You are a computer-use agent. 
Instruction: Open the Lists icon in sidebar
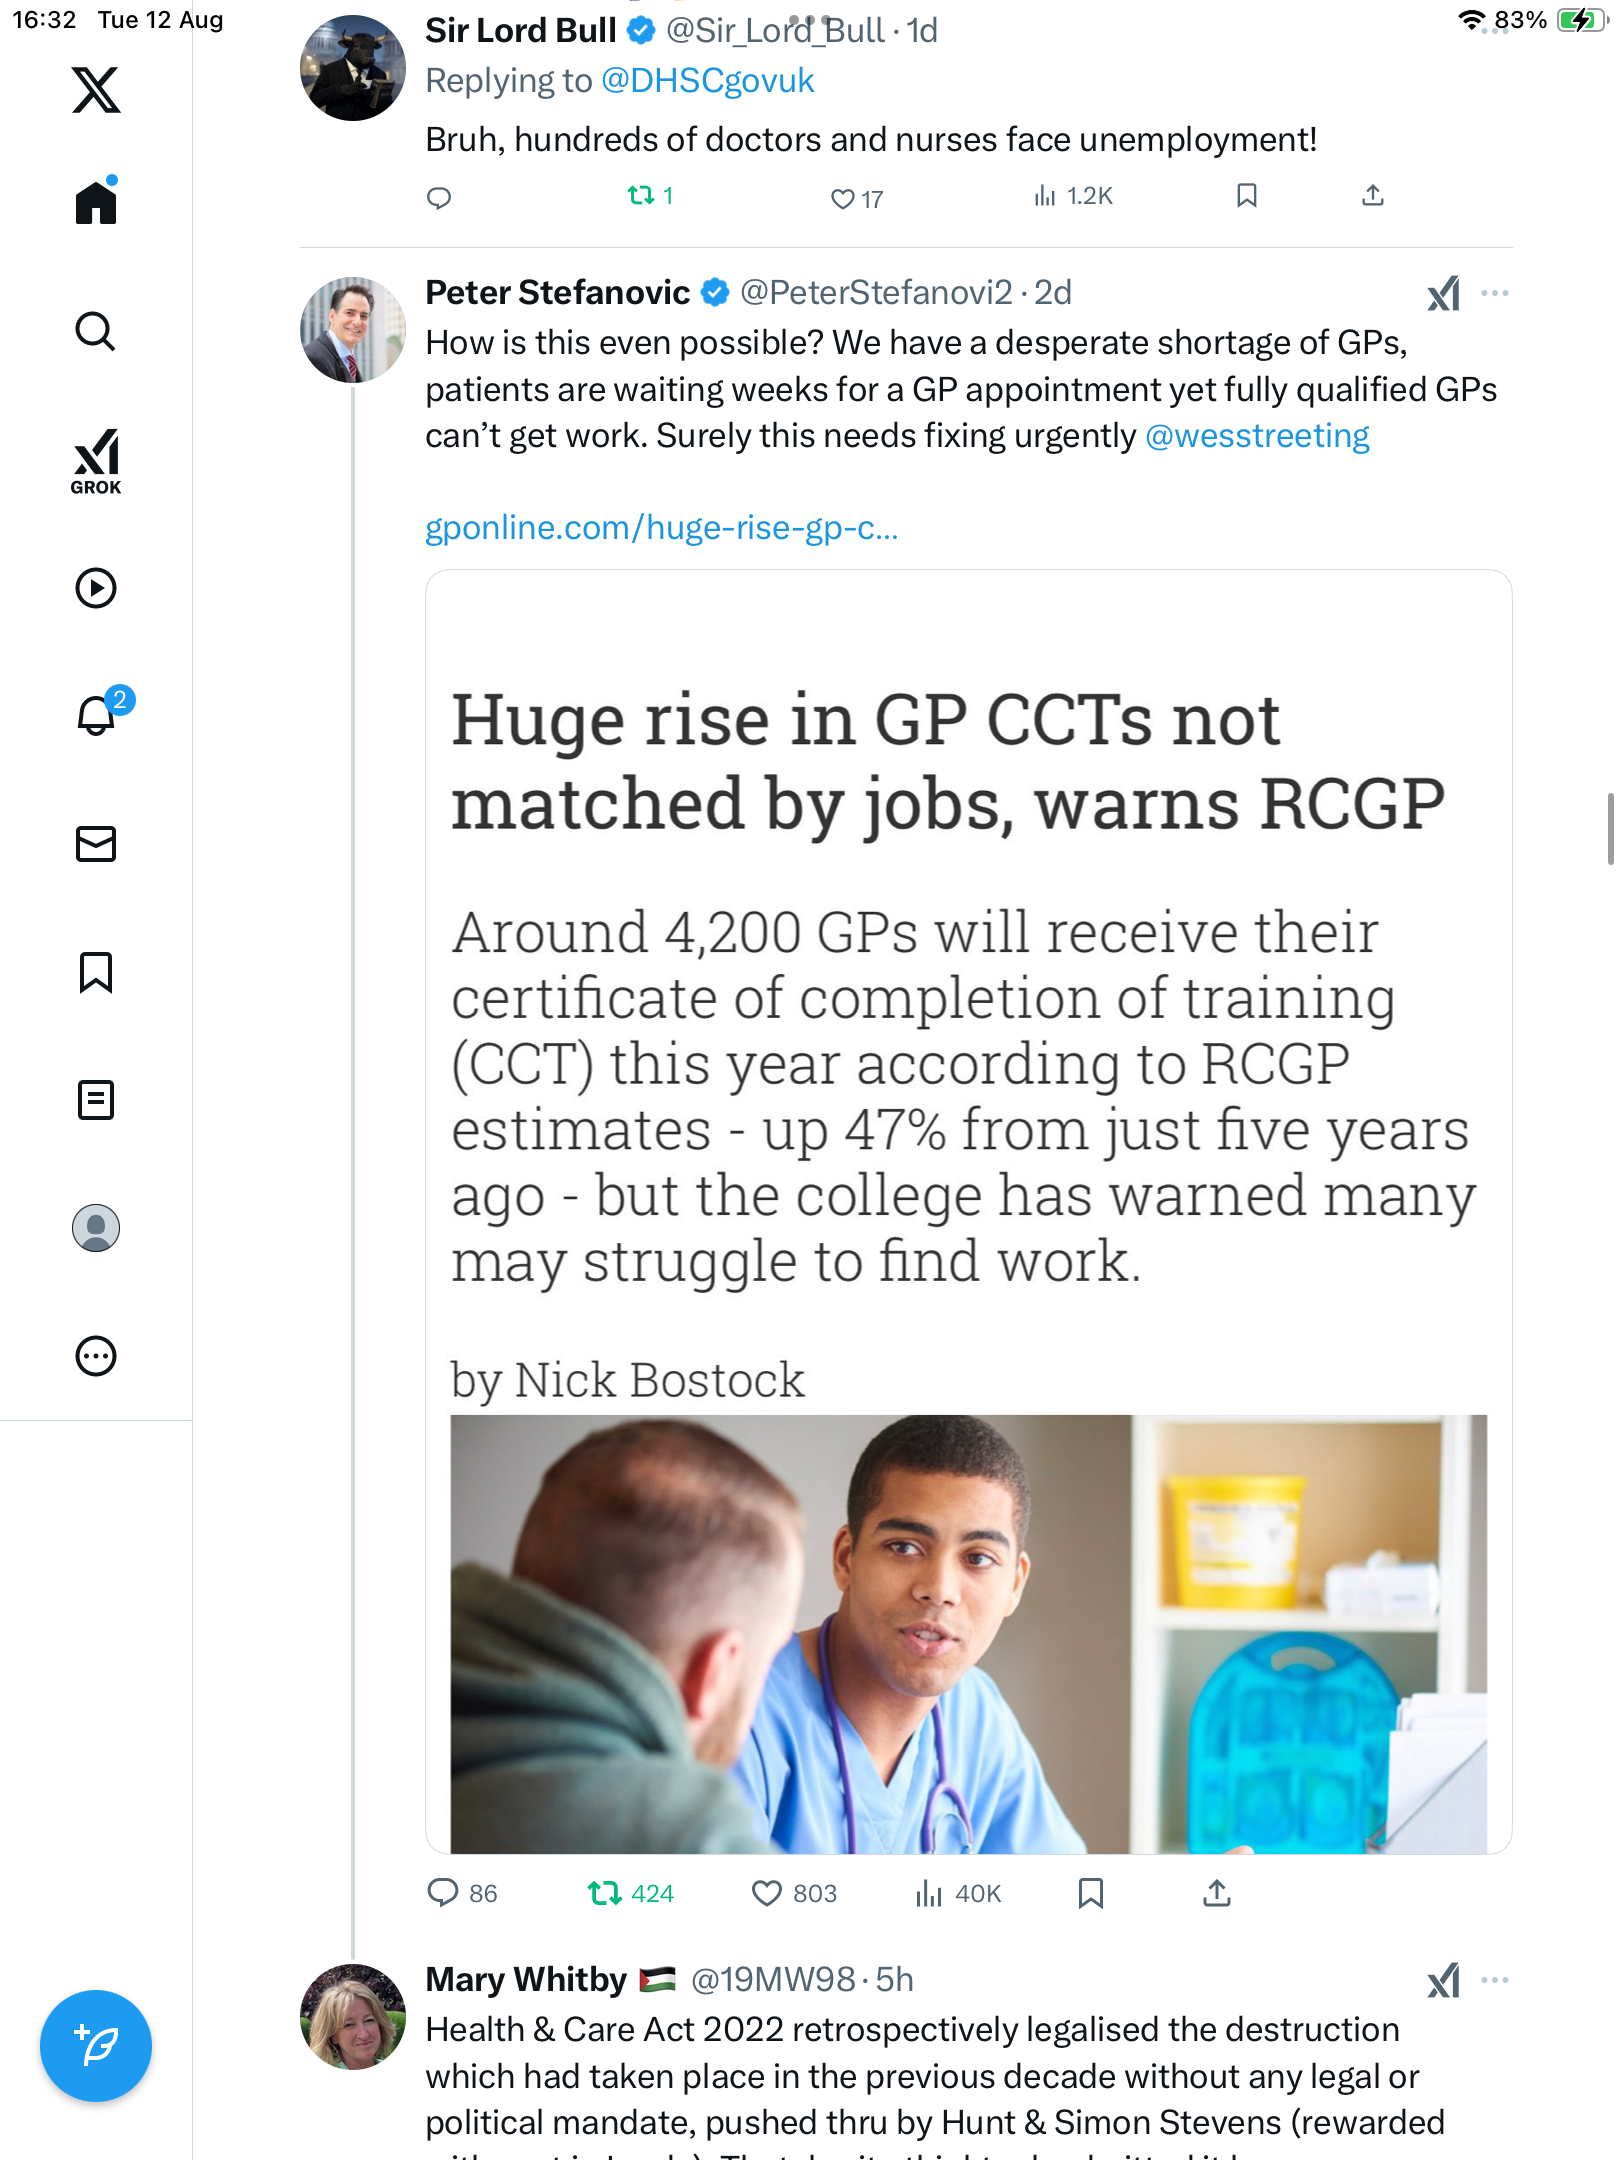96,1100
